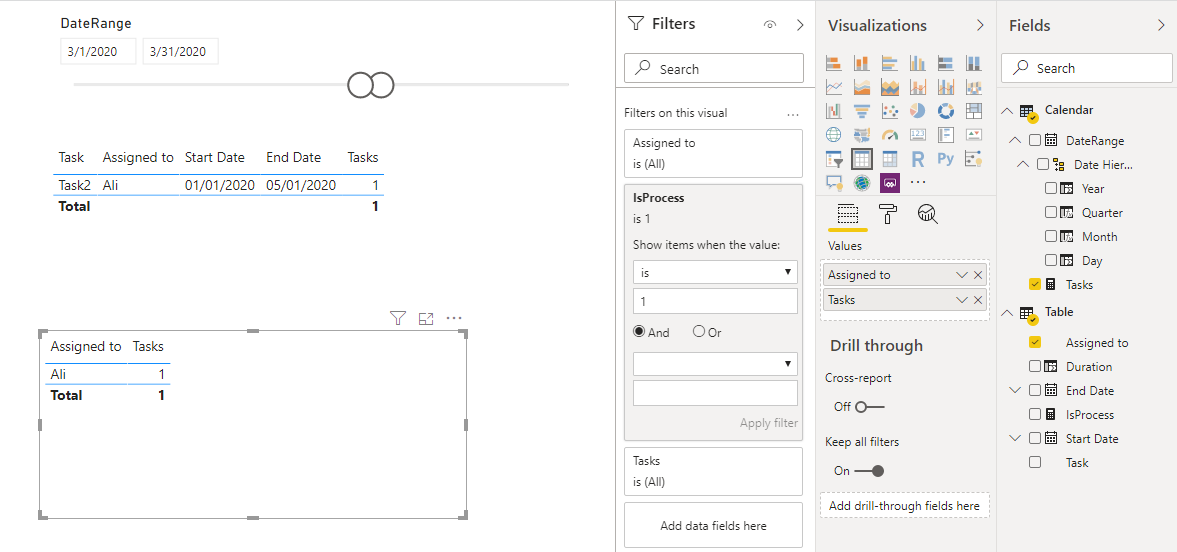Select the filled map visualization

point(862,135)
